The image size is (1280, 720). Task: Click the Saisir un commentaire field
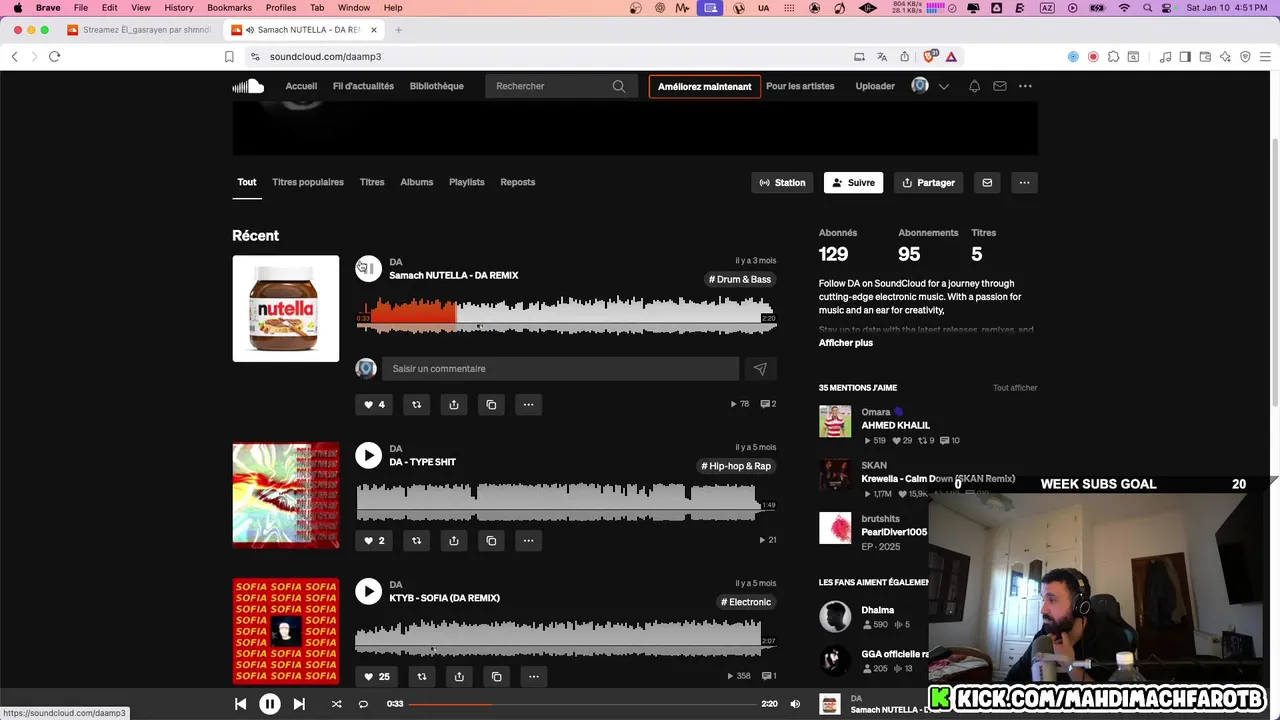pos(561,368)
